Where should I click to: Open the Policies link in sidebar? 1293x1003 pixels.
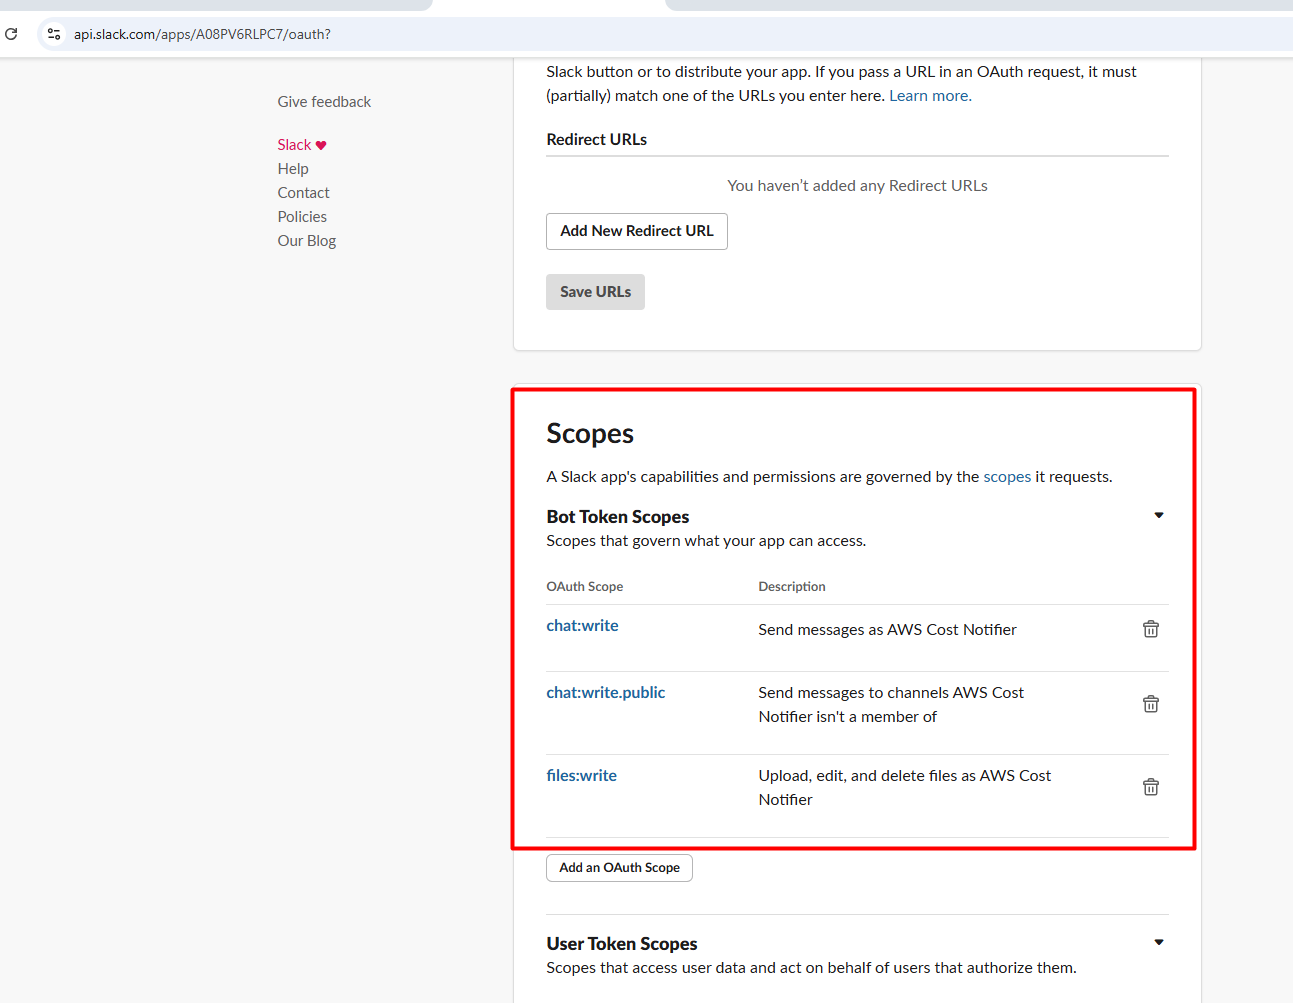(302, 217)
